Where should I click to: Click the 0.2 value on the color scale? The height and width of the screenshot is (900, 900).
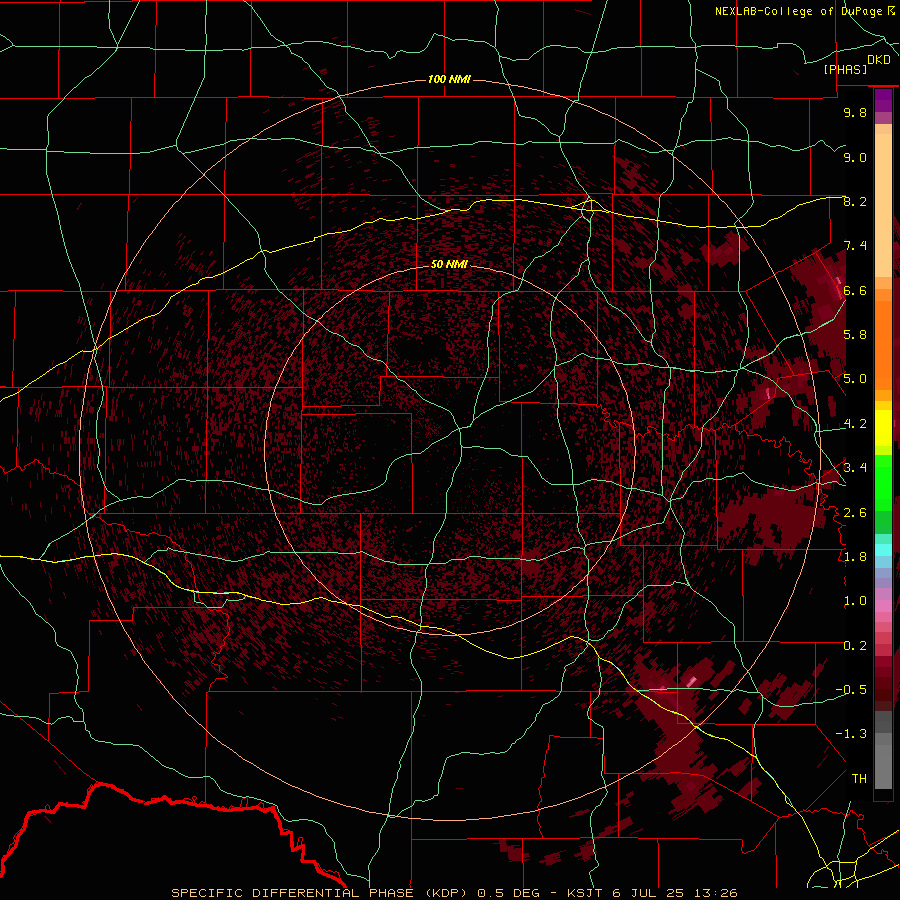pyautogui.click(x=855, y=646)
